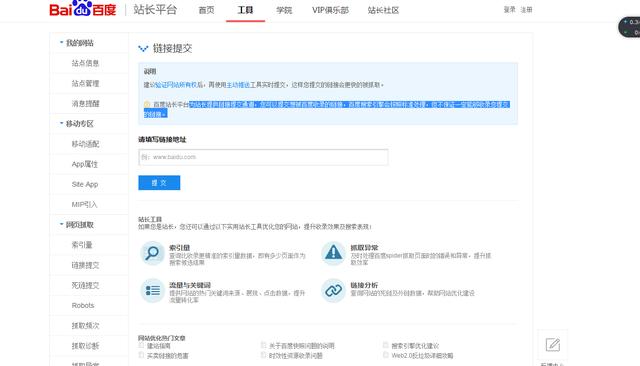Click the Baidu paw logo
Screen dimensions: 640x366
[82, 8]
